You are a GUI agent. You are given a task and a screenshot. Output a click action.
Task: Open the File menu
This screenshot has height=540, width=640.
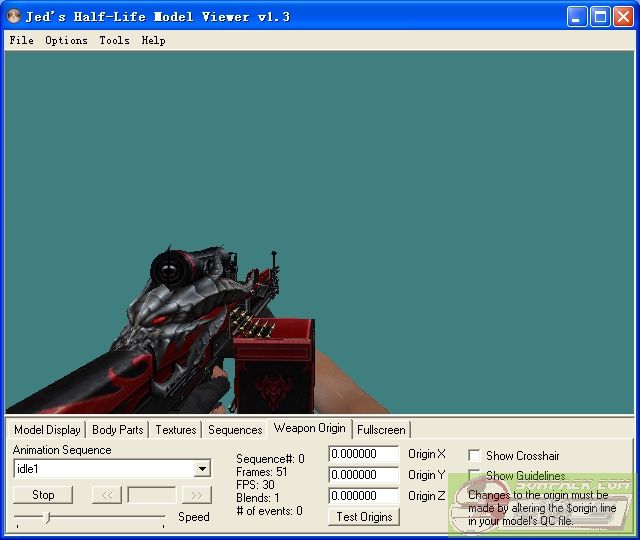click(x=21, y=41)
